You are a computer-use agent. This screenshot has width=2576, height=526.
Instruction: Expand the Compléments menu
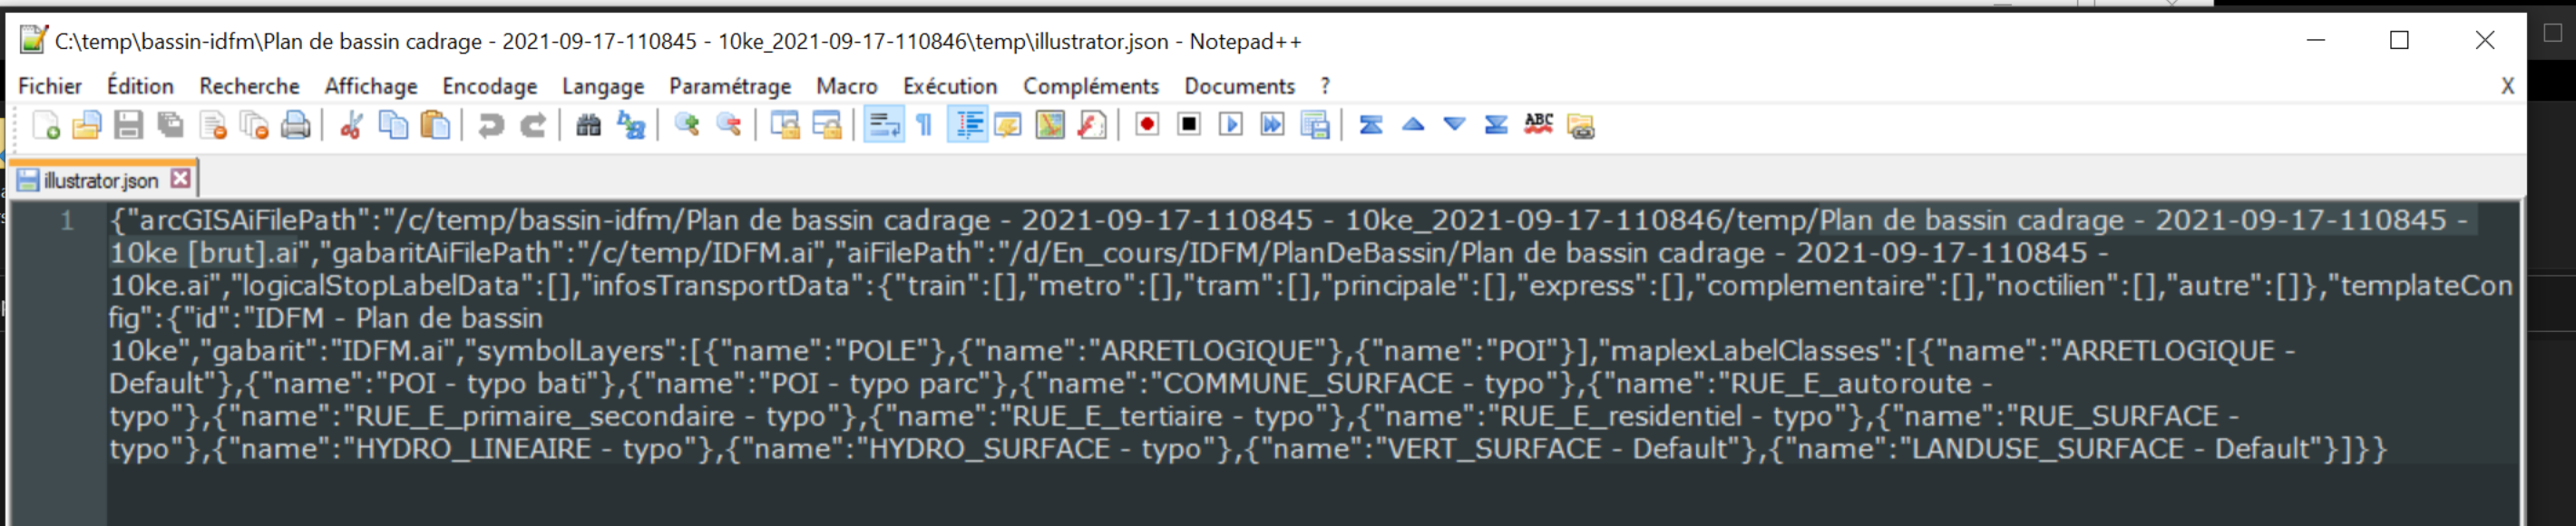1090,86
